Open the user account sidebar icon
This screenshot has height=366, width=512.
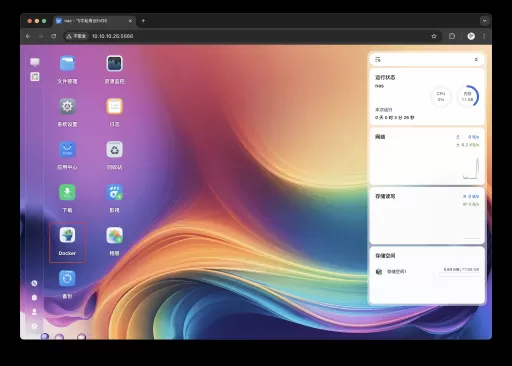click(x=34, y=312)
